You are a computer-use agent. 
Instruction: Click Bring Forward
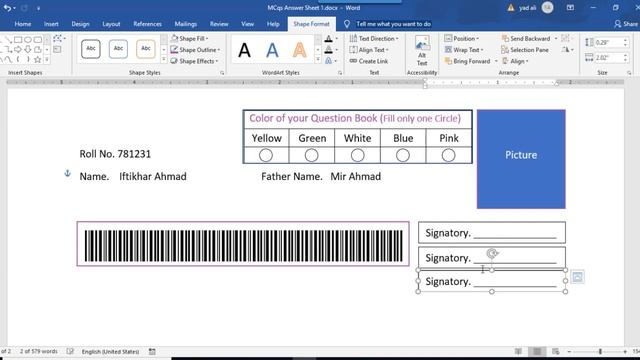tap(467, 61)
